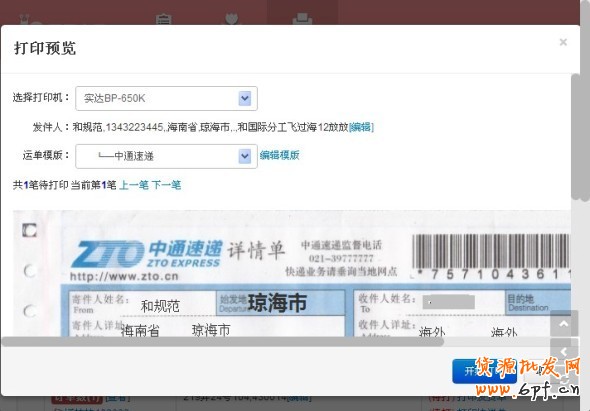Click the 编辑模版 link
The image size is (590, 411).
[x=279, y=155]
